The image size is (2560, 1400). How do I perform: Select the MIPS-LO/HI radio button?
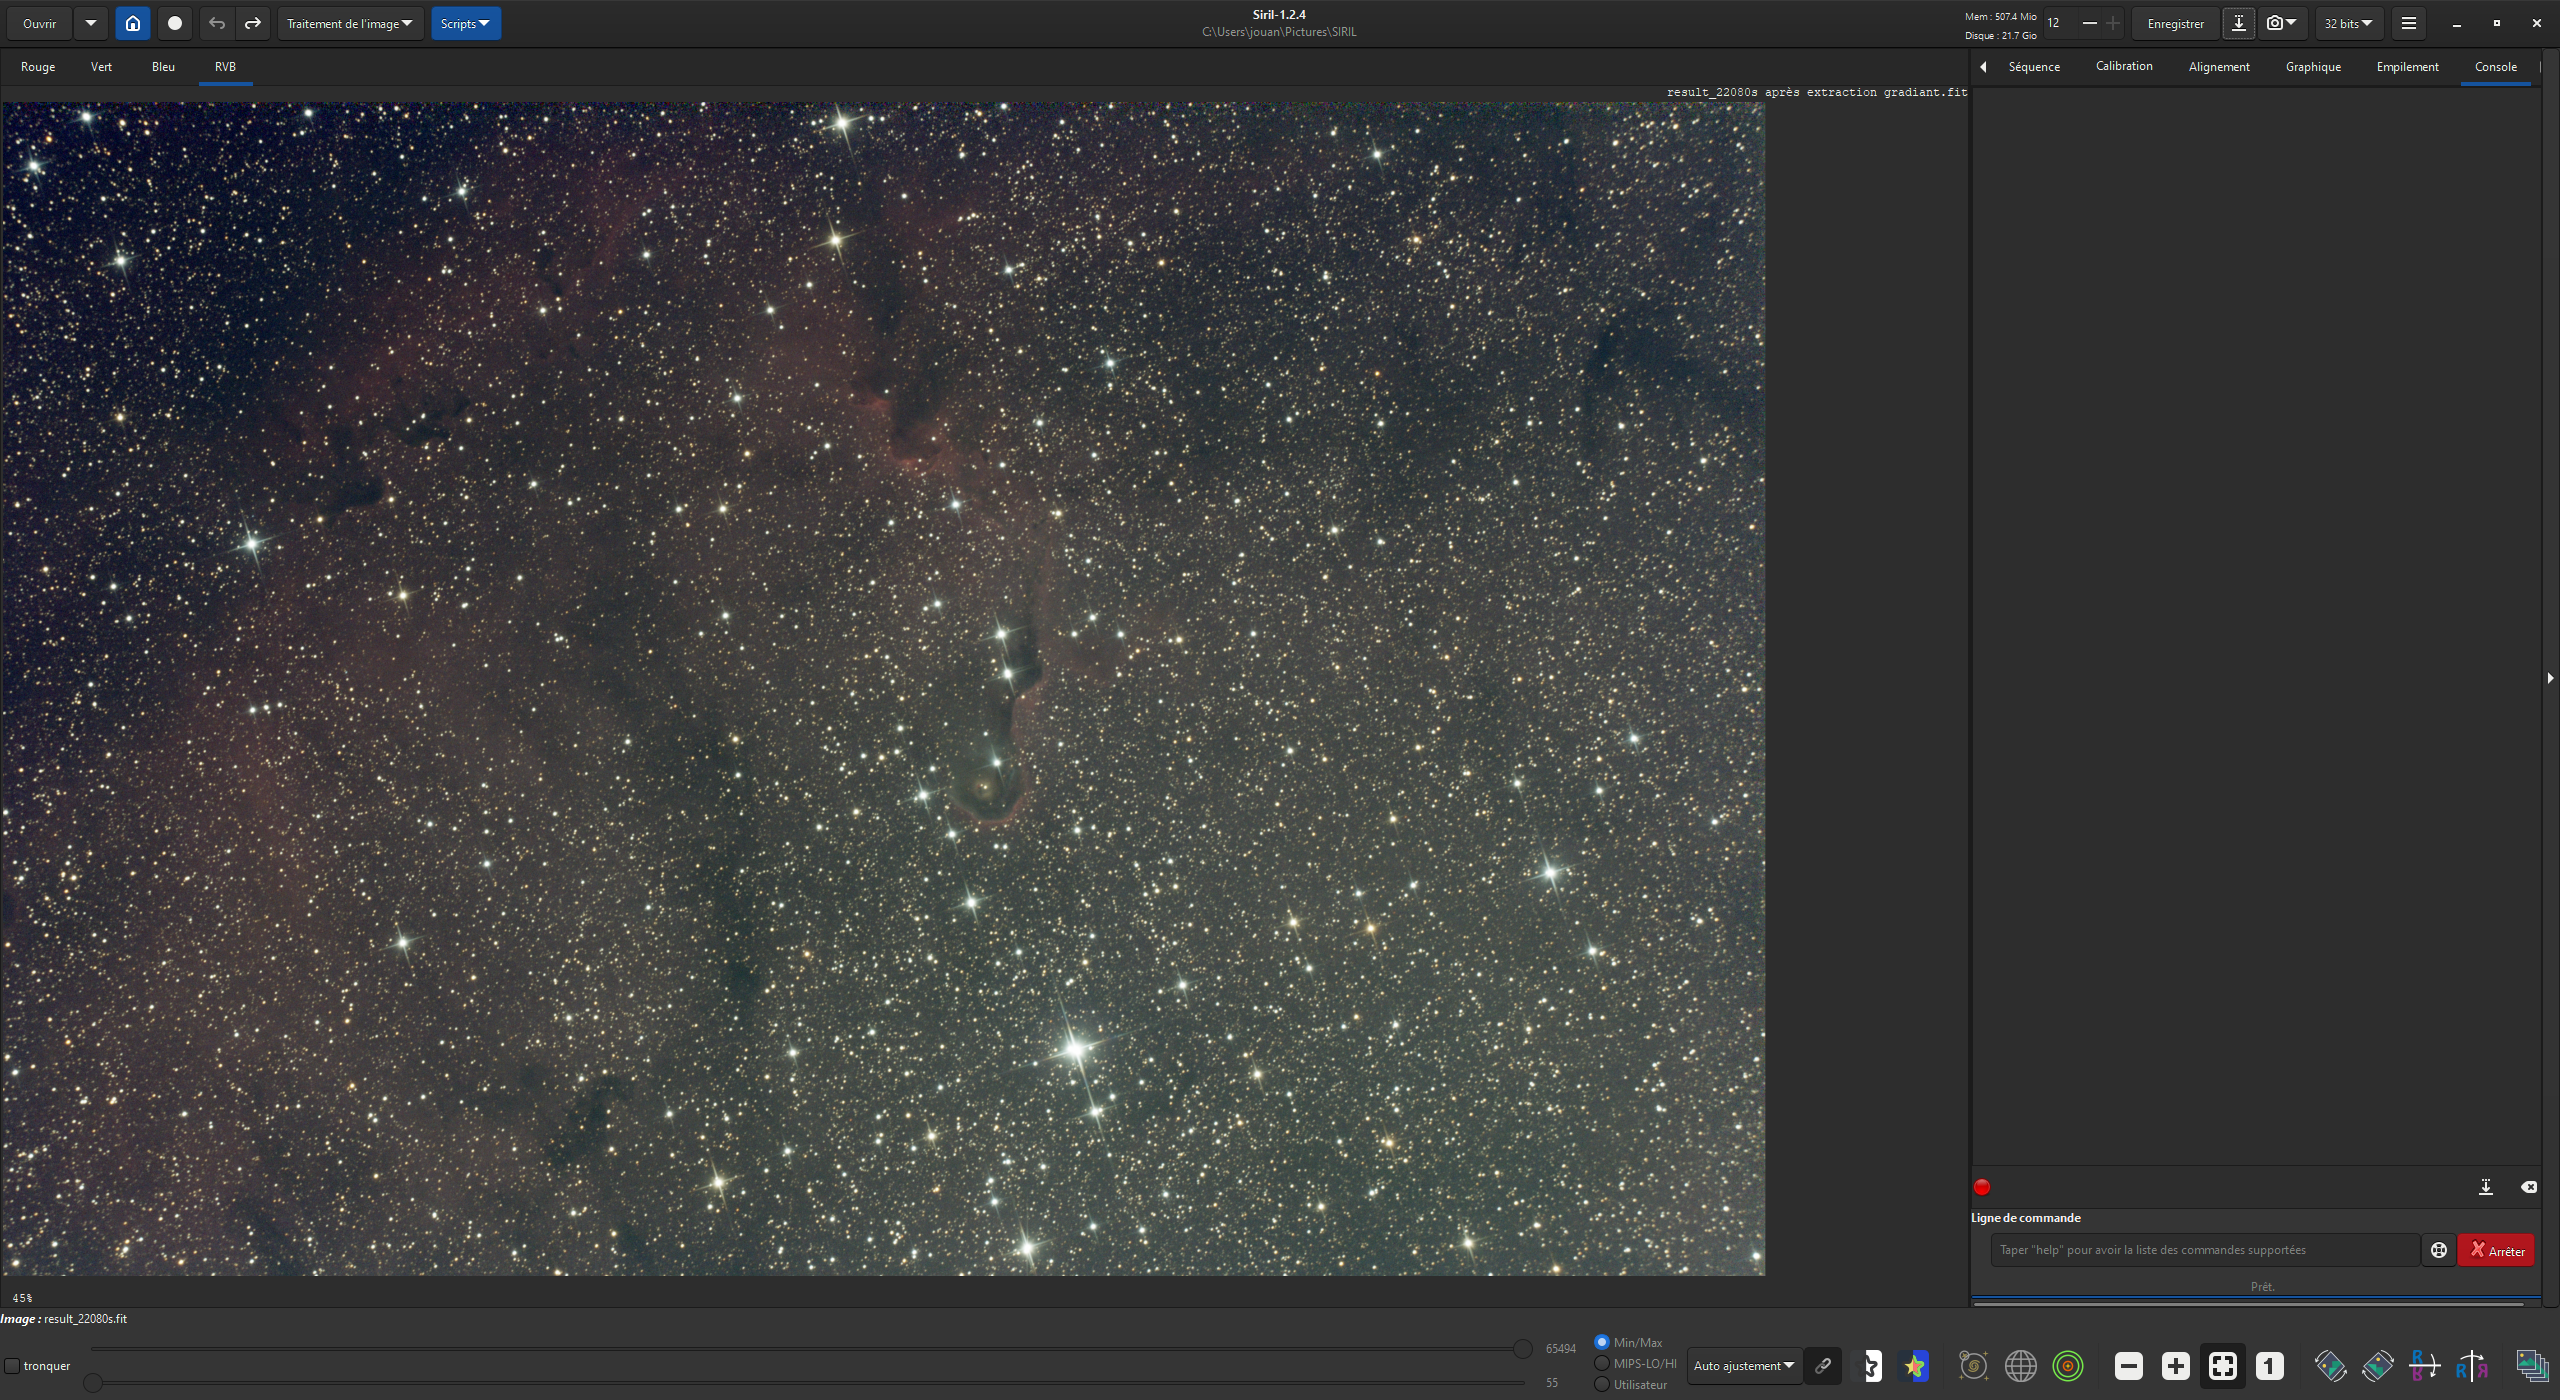point(1602,1363)
